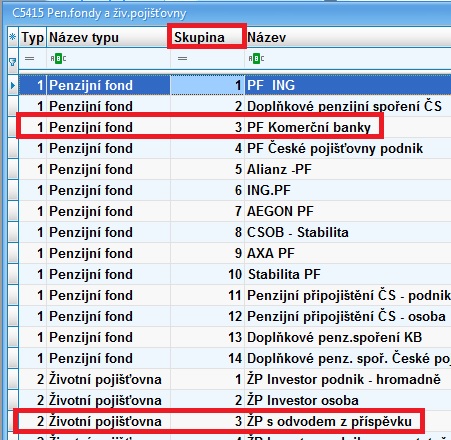451x440 pixels.
Task: Click the current-row arrow indicator of PF ING
Action: click(13, 85)
